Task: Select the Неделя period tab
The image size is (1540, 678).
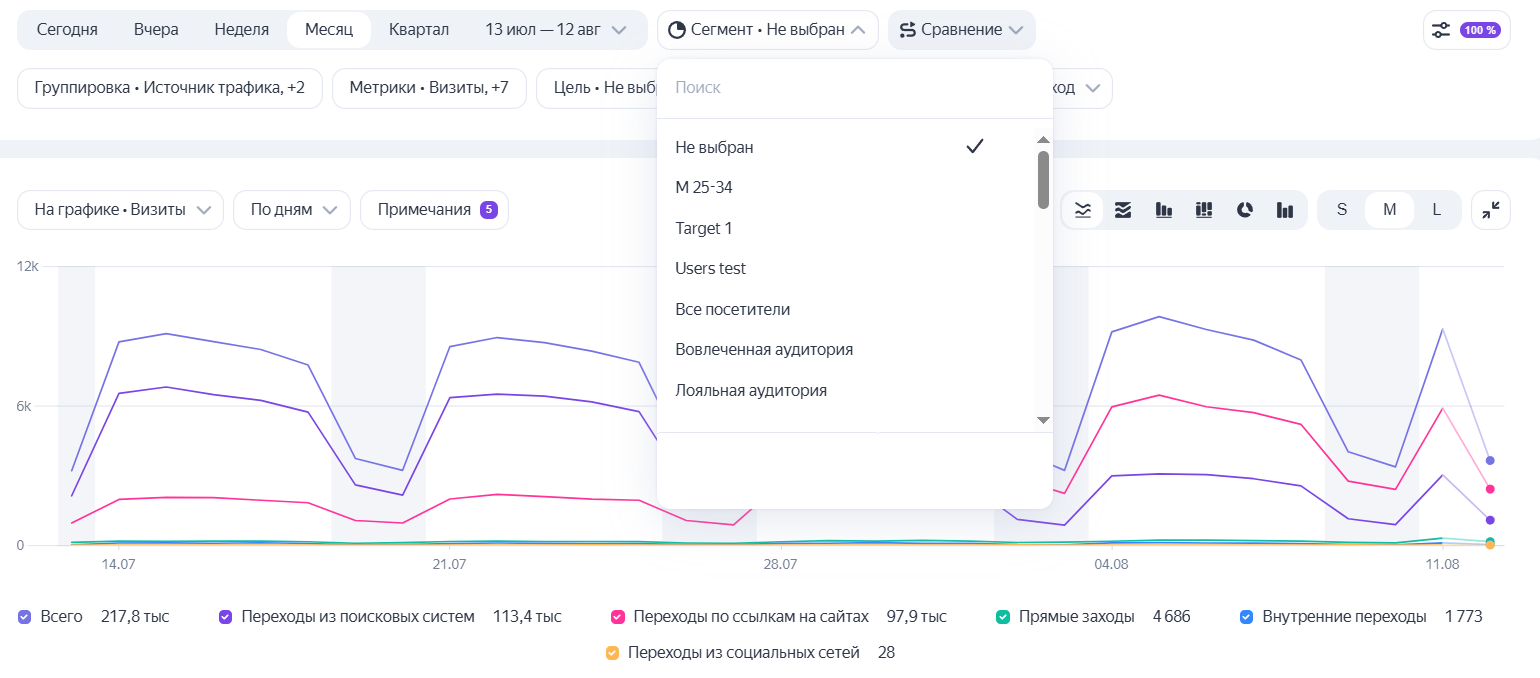Action: (242, 30)
